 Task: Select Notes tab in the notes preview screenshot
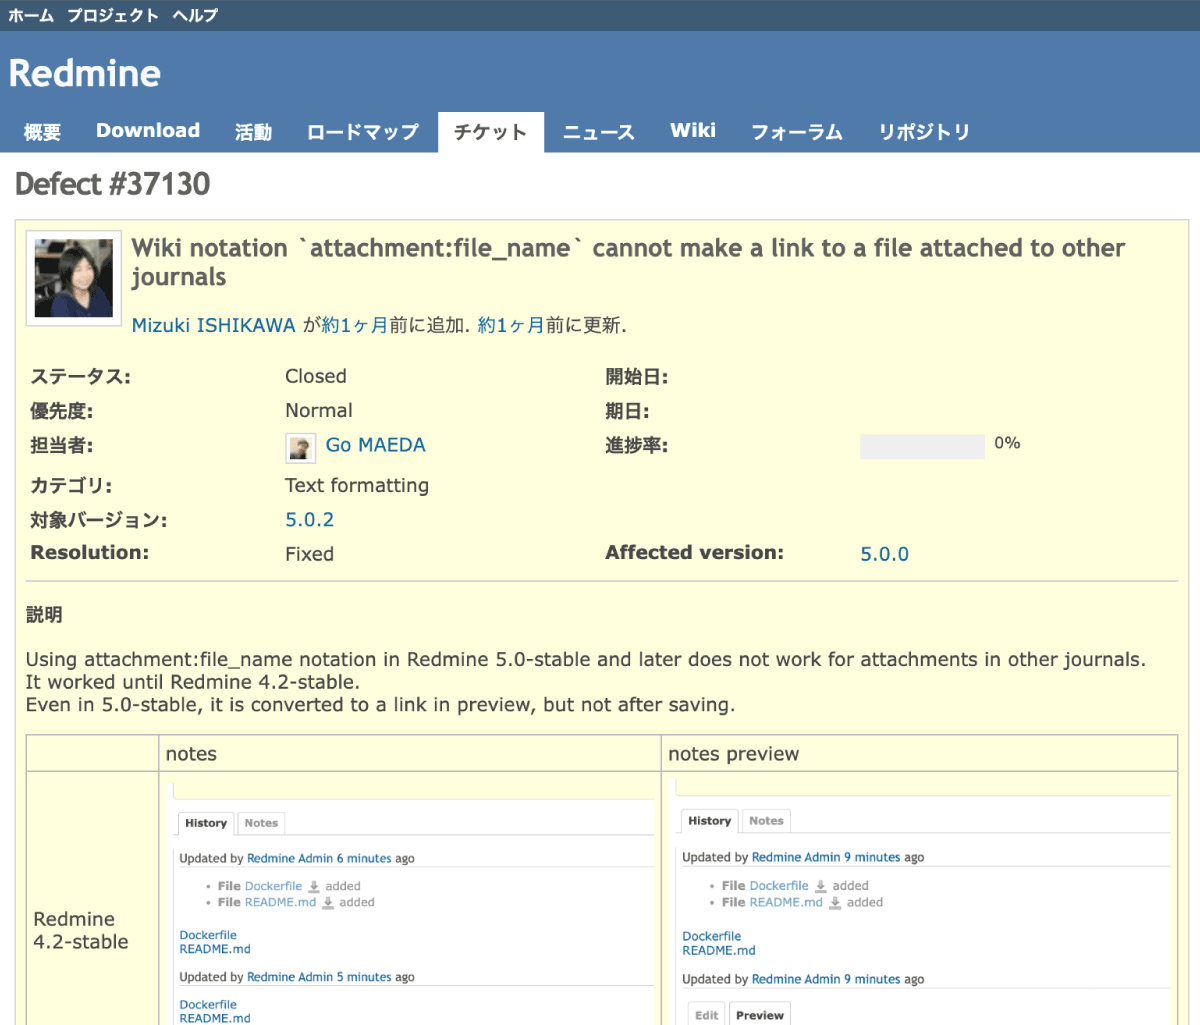pyautogui.click(x=766, y=821)
